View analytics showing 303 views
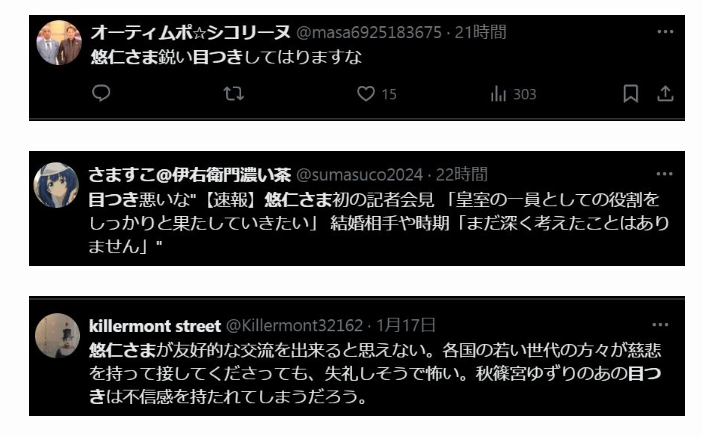 tap(513, 94)
